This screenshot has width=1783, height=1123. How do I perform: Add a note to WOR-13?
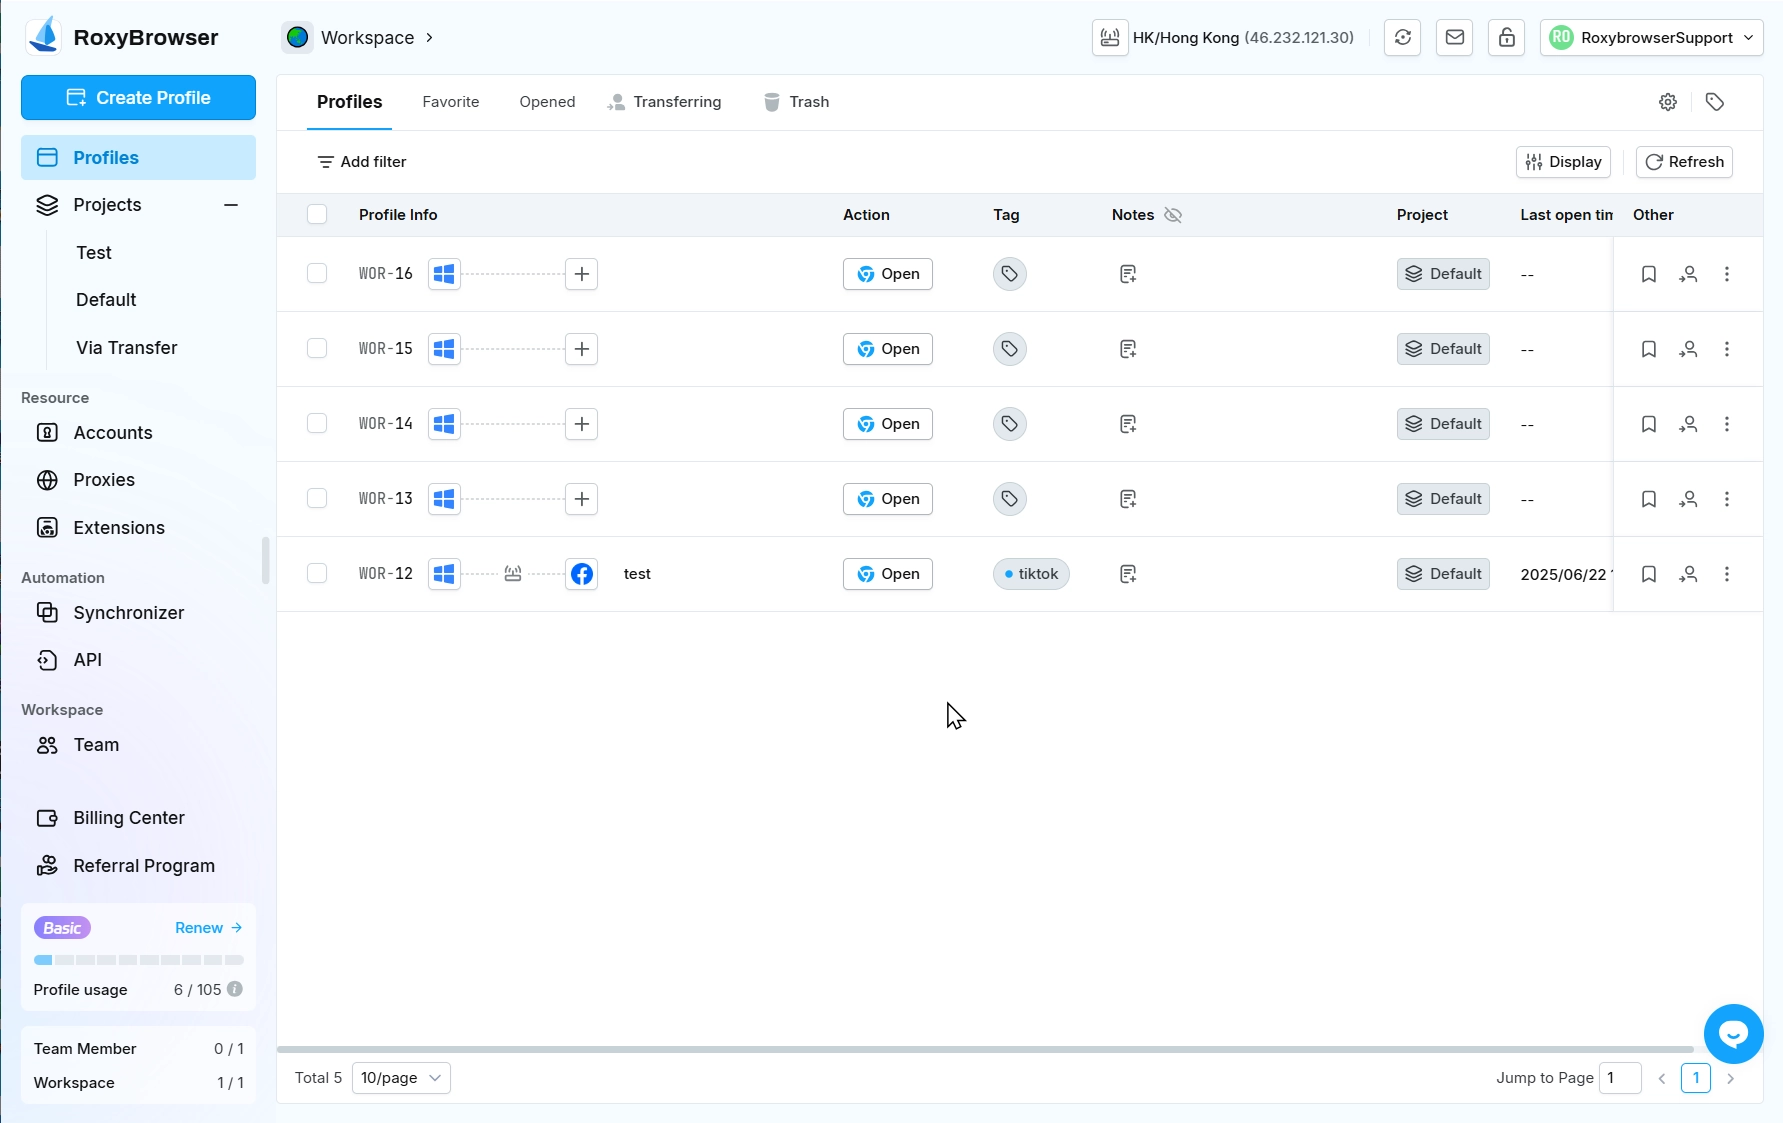point(1128,499)
